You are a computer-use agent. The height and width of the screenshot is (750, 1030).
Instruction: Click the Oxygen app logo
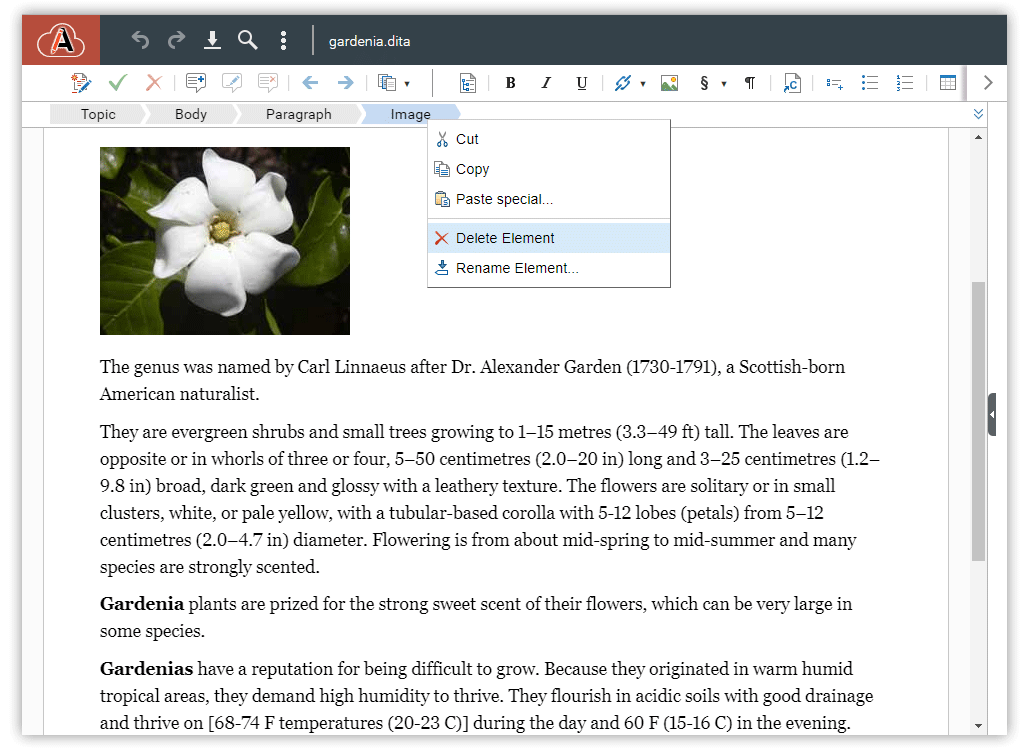coord(61,40)
